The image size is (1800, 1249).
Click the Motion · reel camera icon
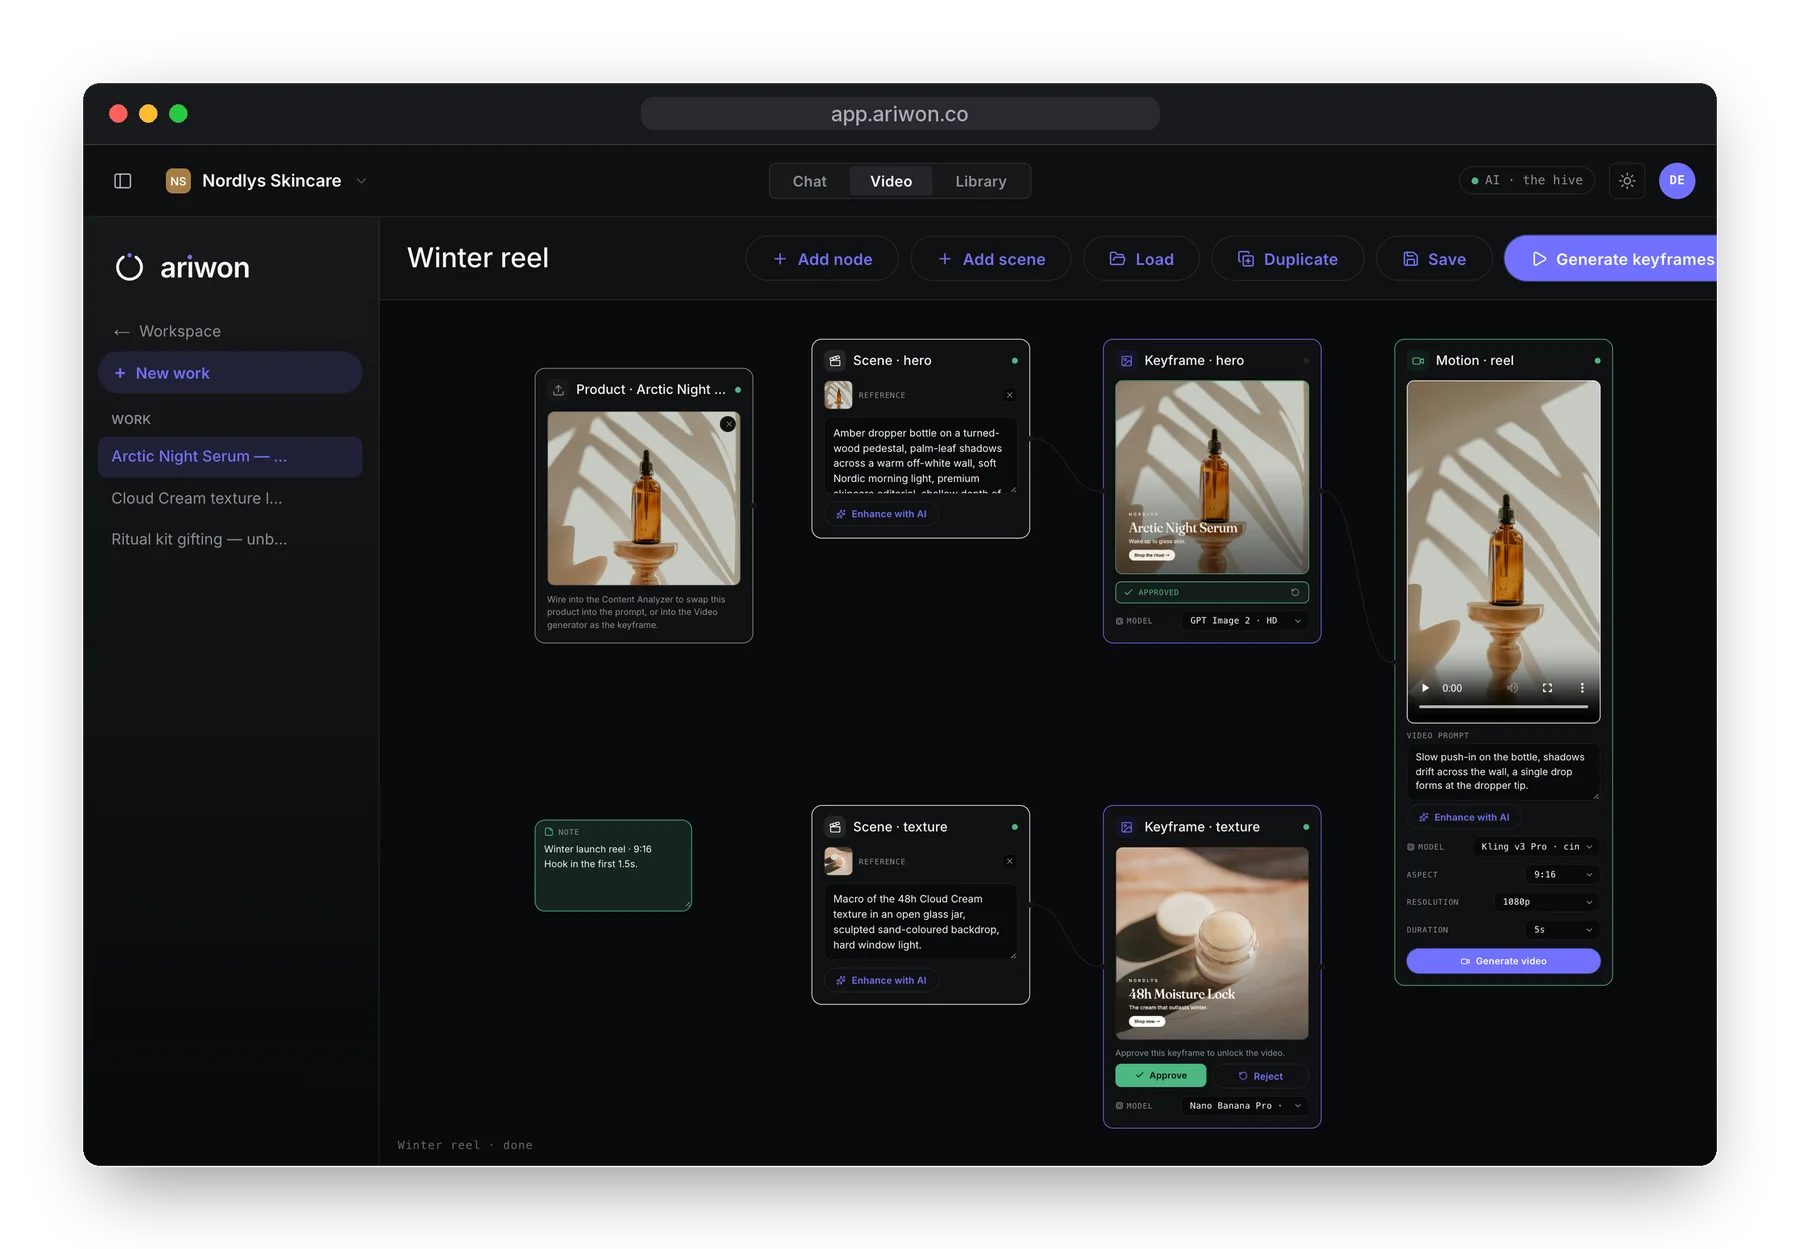(1418, 361)
